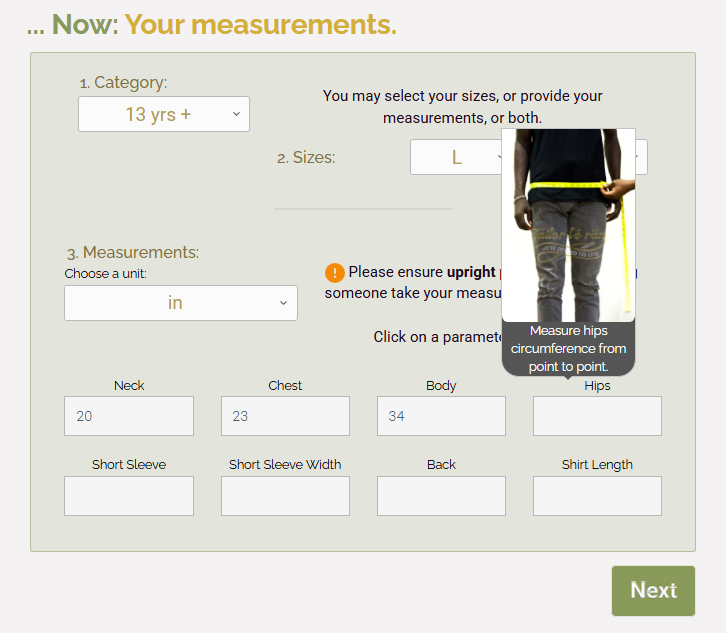Click the hips measurement photo
The width and height of the screenshot is (726, 633).
[x=568, y=225]
